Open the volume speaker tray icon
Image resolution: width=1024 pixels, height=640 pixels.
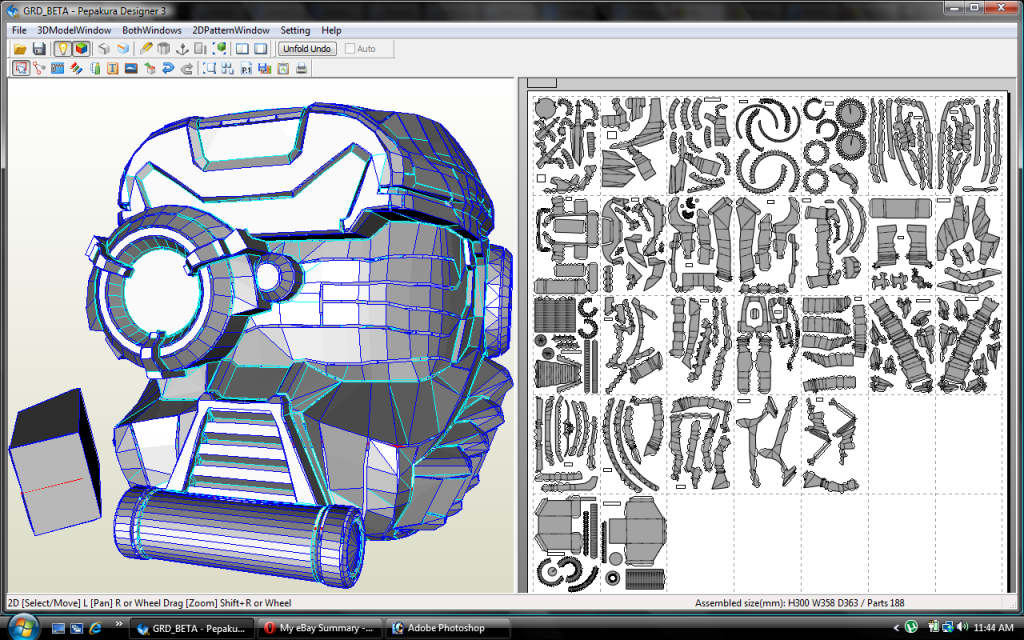tap(961, 628)
